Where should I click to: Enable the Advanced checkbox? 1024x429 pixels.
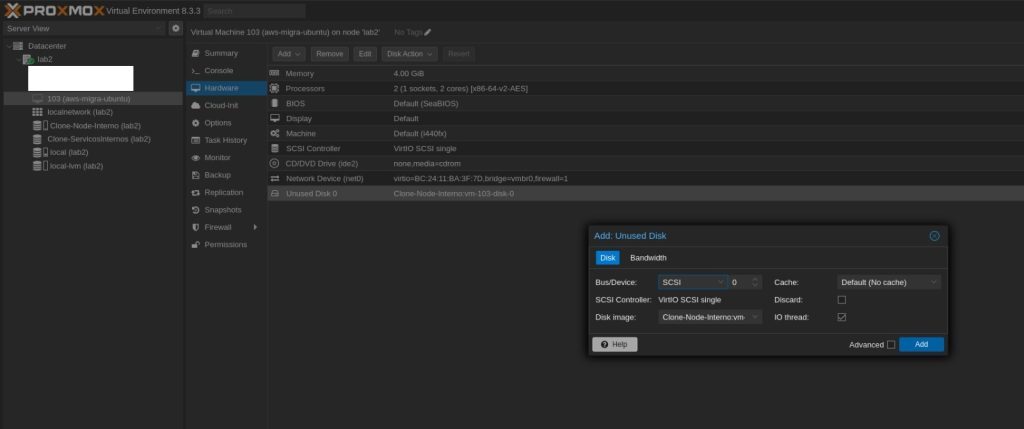click(x=890, y=345)
